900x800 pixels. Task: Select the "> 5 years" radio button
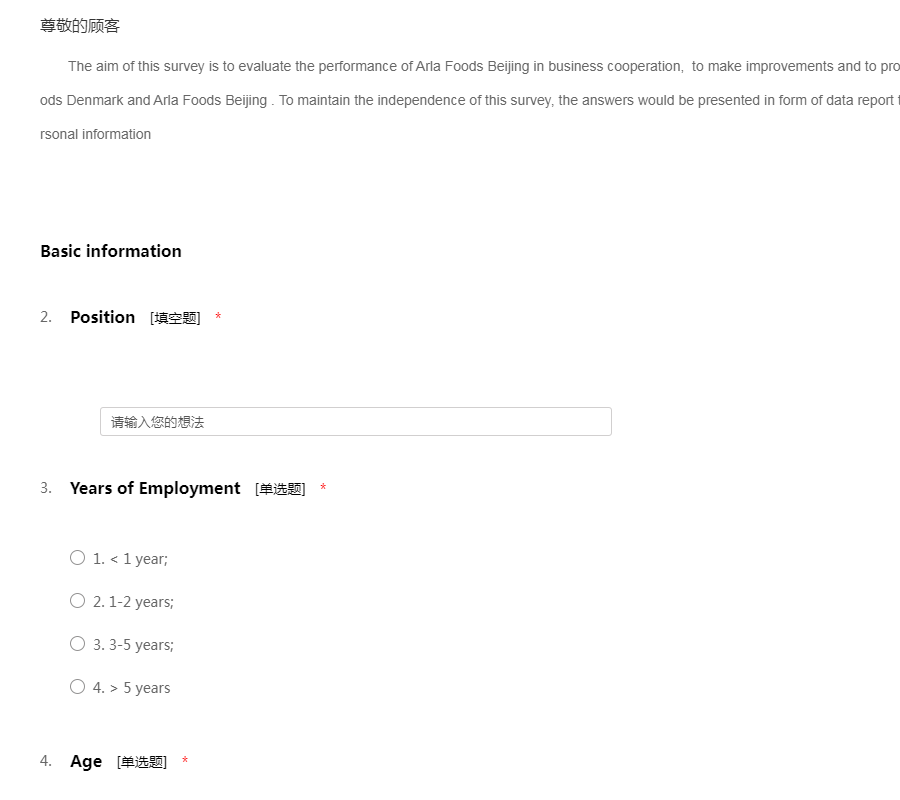pyautogui.click(x=78, y=687)
